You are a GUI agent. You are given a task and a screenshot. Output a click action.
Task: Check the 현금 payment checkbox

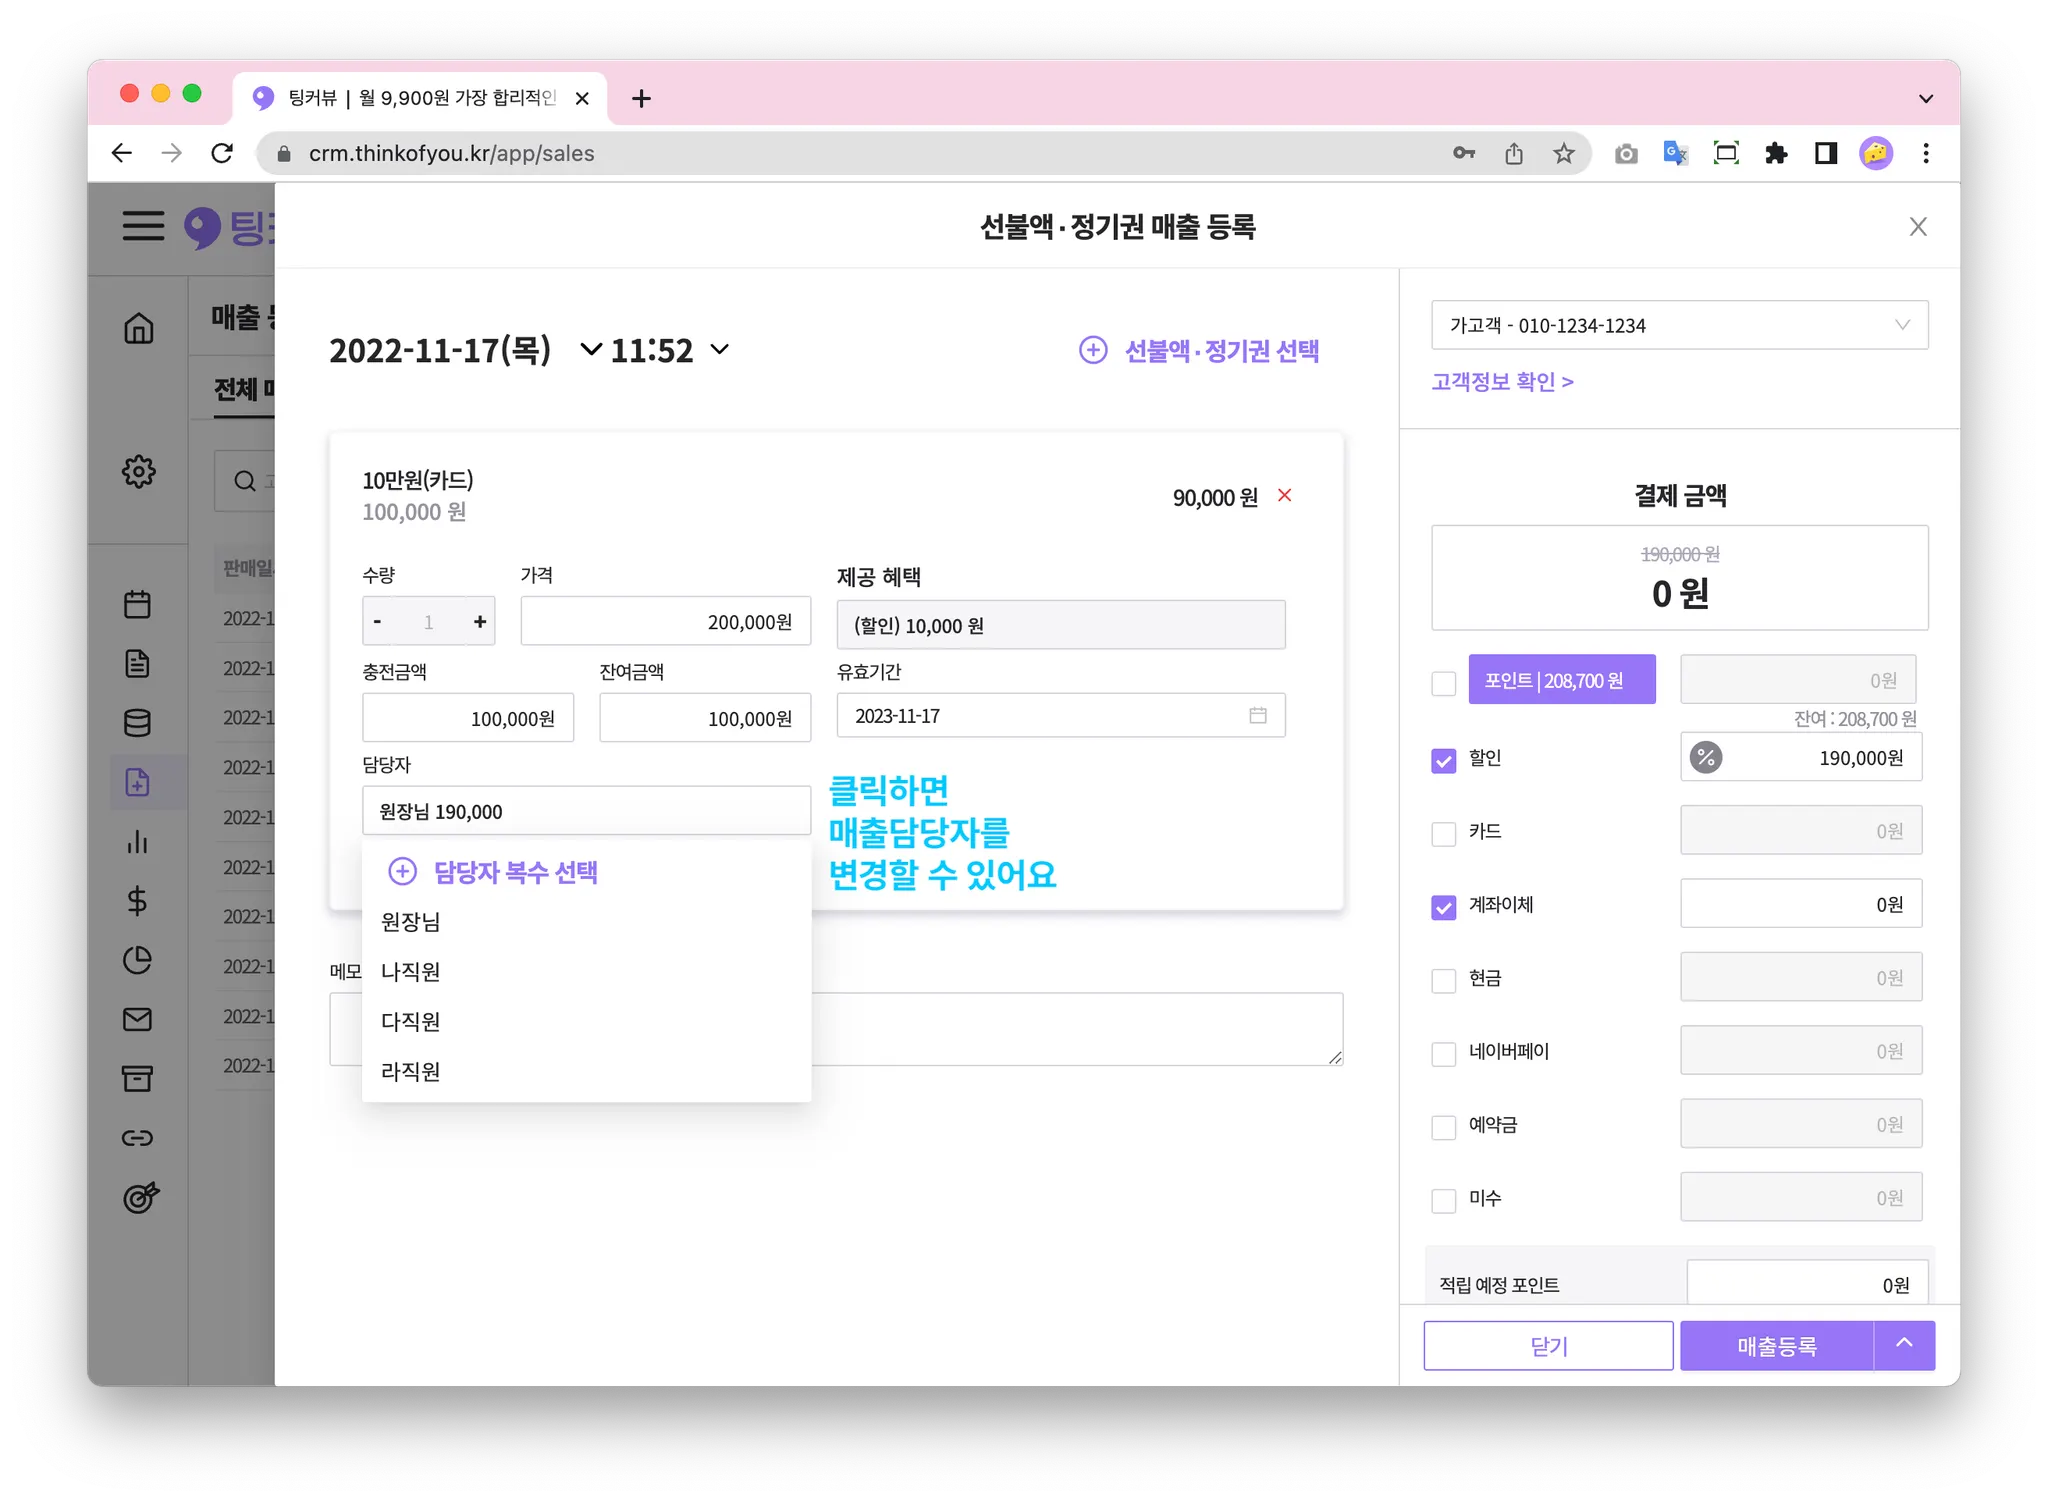(1443, 980)
